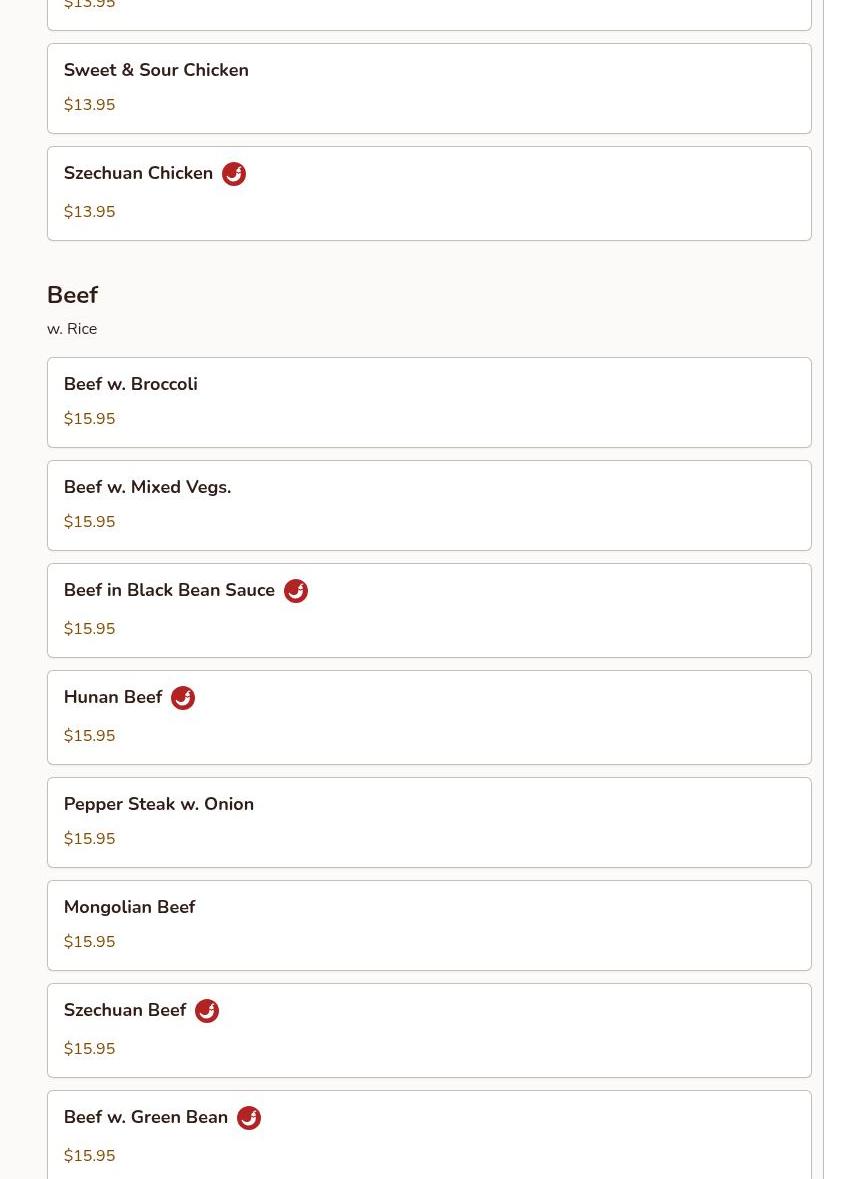Click the chili pepper icon next to Hunan Beef
Viewport: 844px width, 1179px height.
183,698
